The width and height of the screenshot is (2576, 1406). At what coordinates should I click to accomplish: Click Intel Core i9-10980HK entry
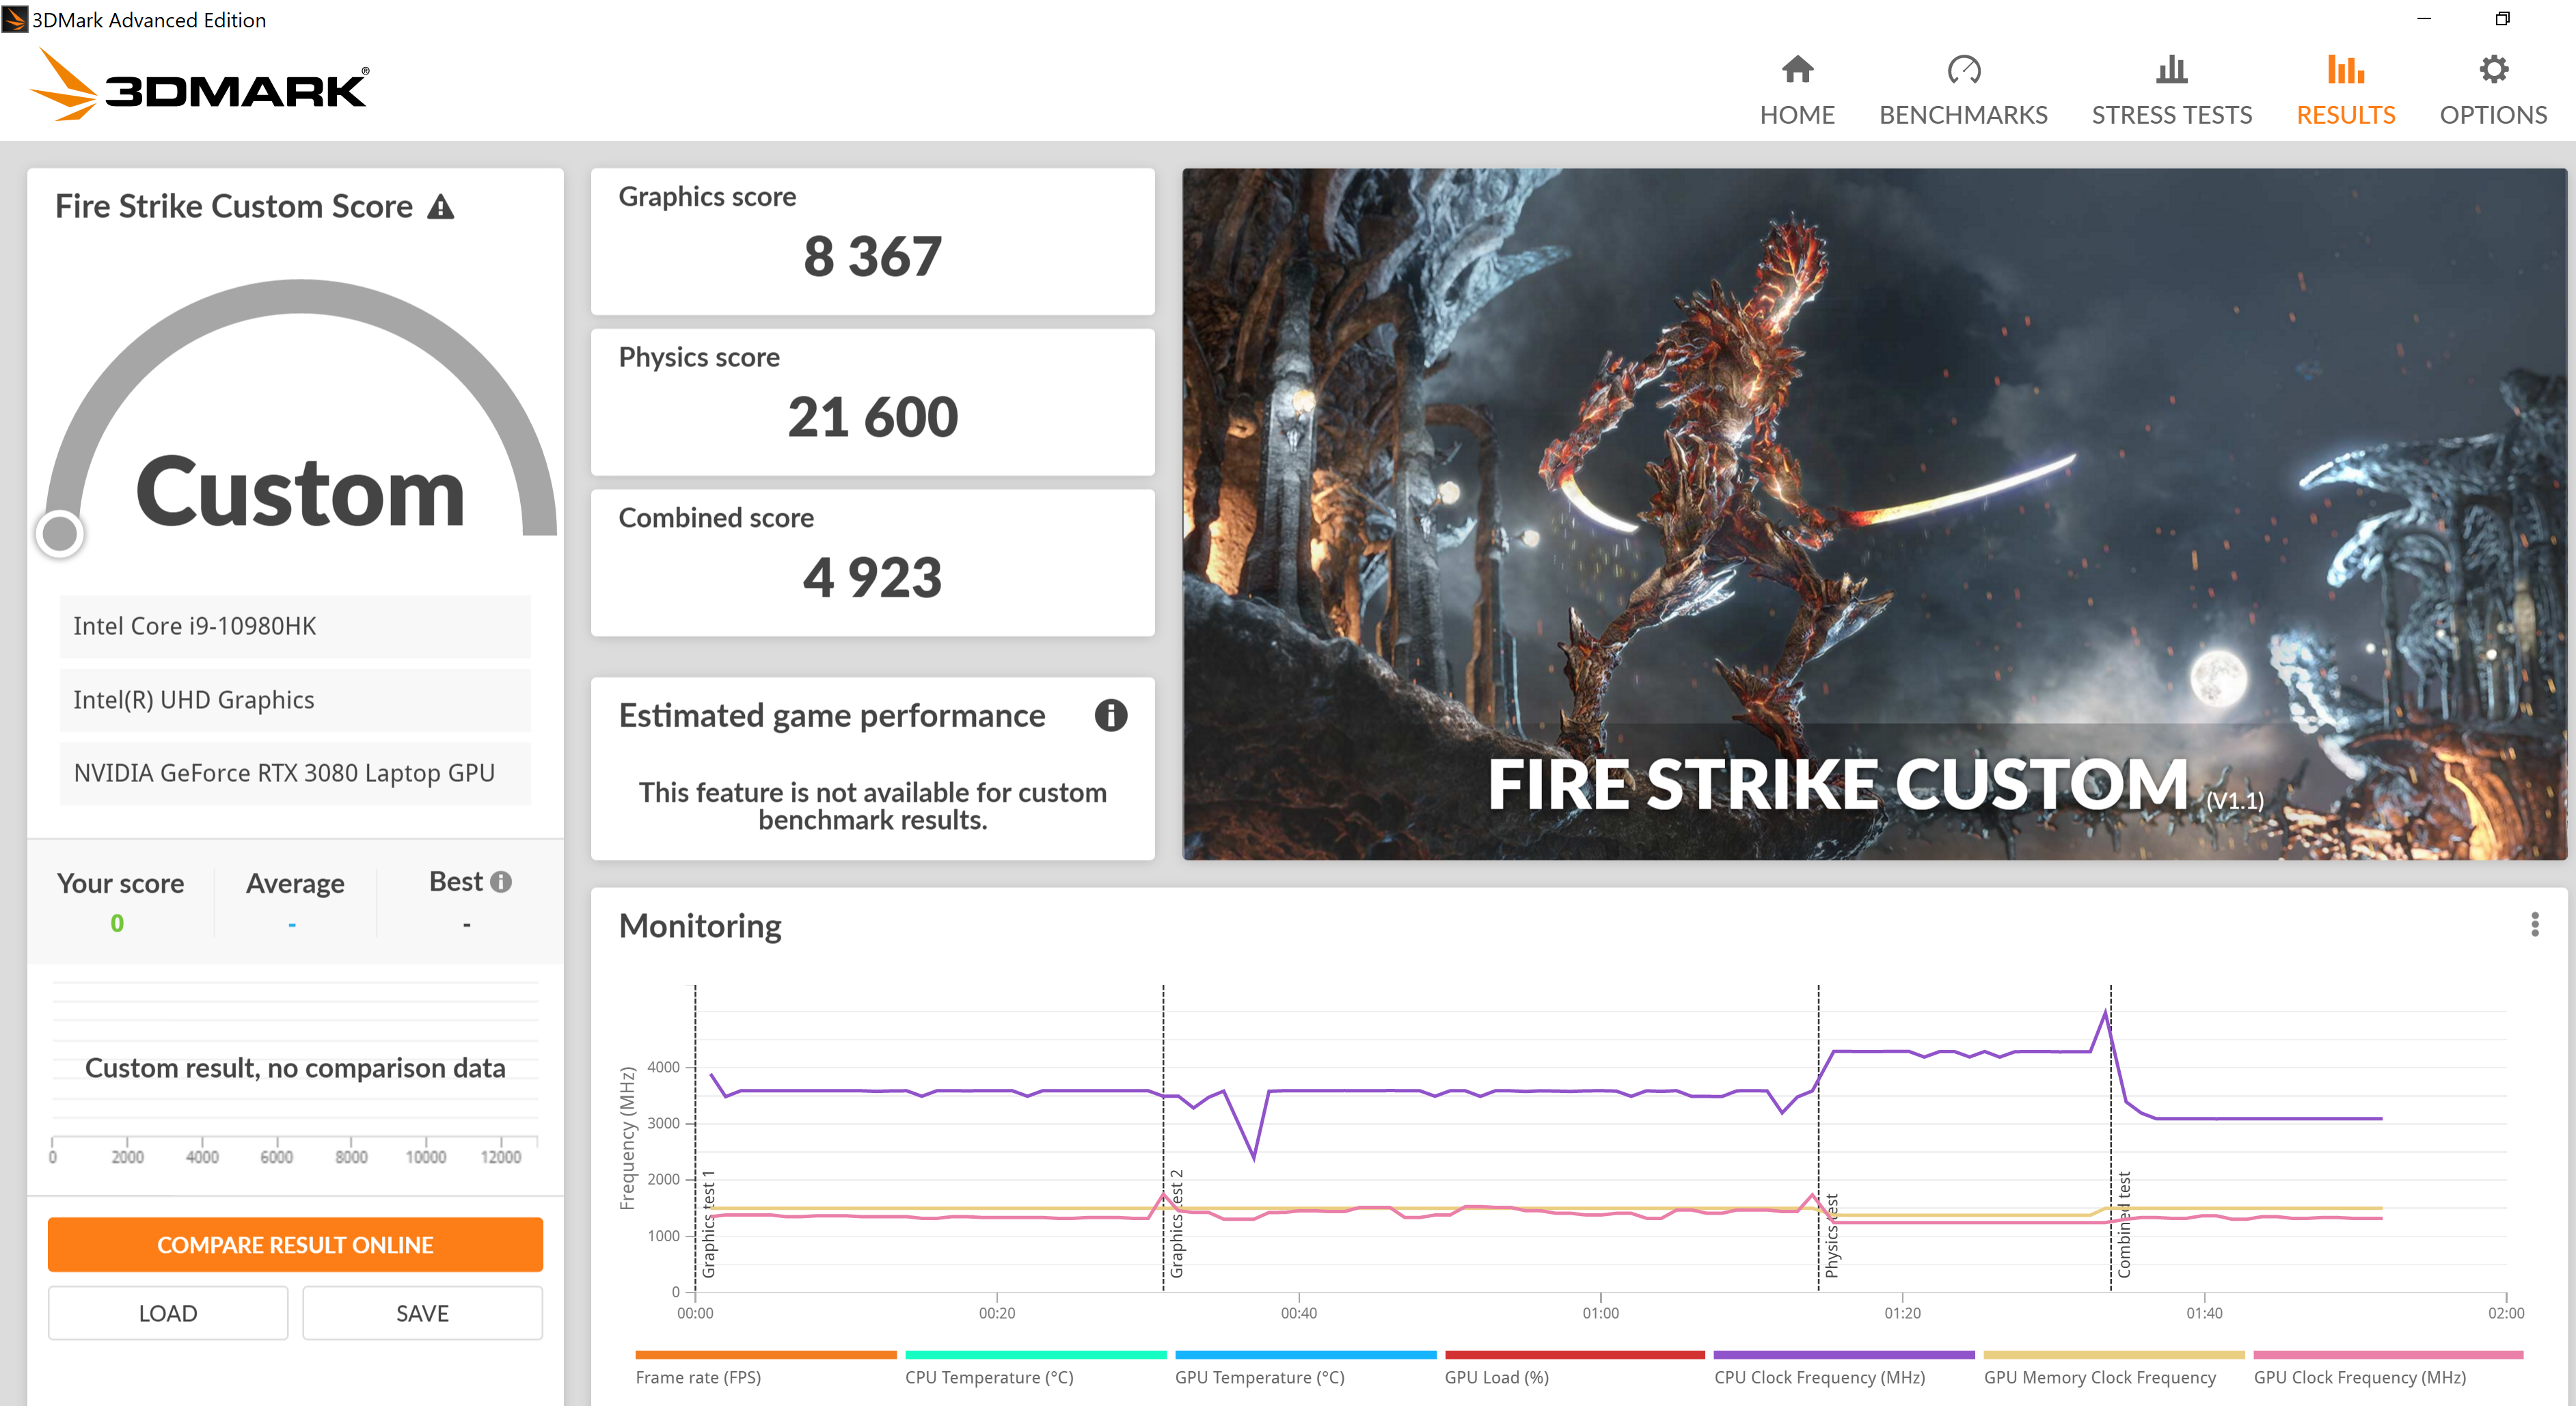pyautogui.click(x=295, y=626)
